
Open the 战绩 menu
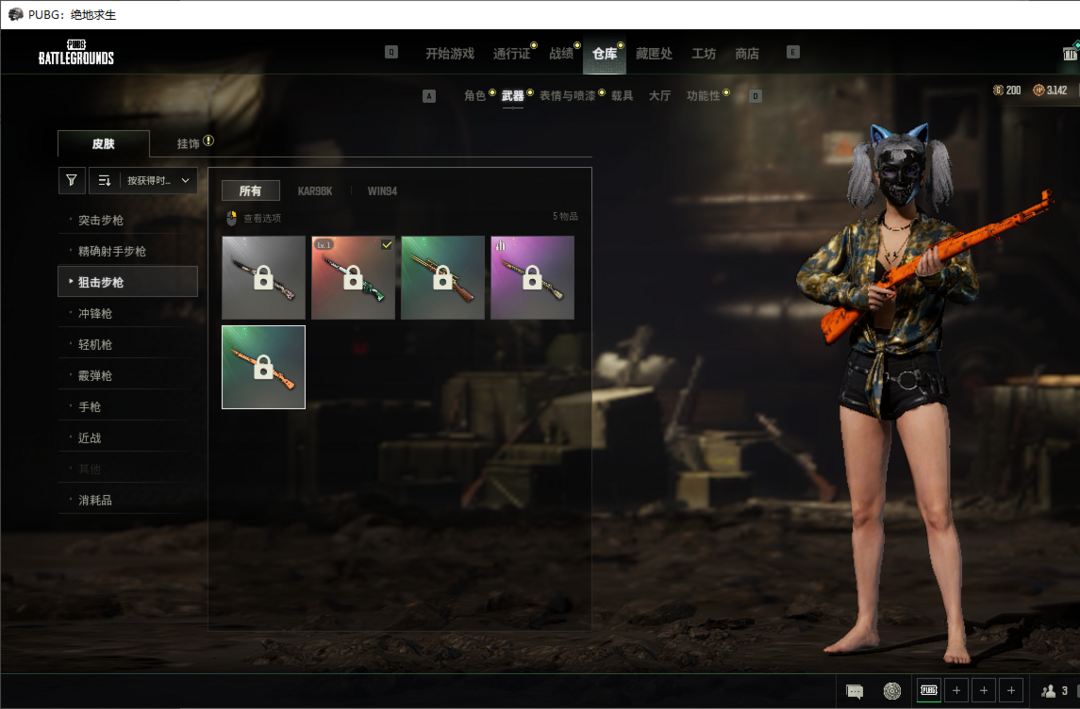pos(561,53)
